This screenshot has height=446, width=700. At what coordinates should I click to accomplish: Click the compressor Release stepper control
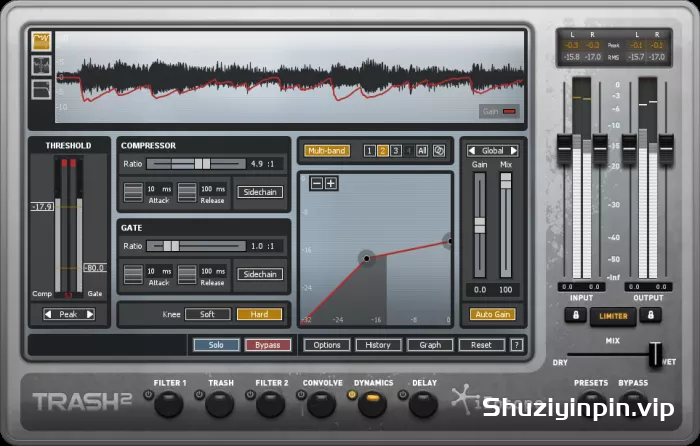click(x=187, y=192)
